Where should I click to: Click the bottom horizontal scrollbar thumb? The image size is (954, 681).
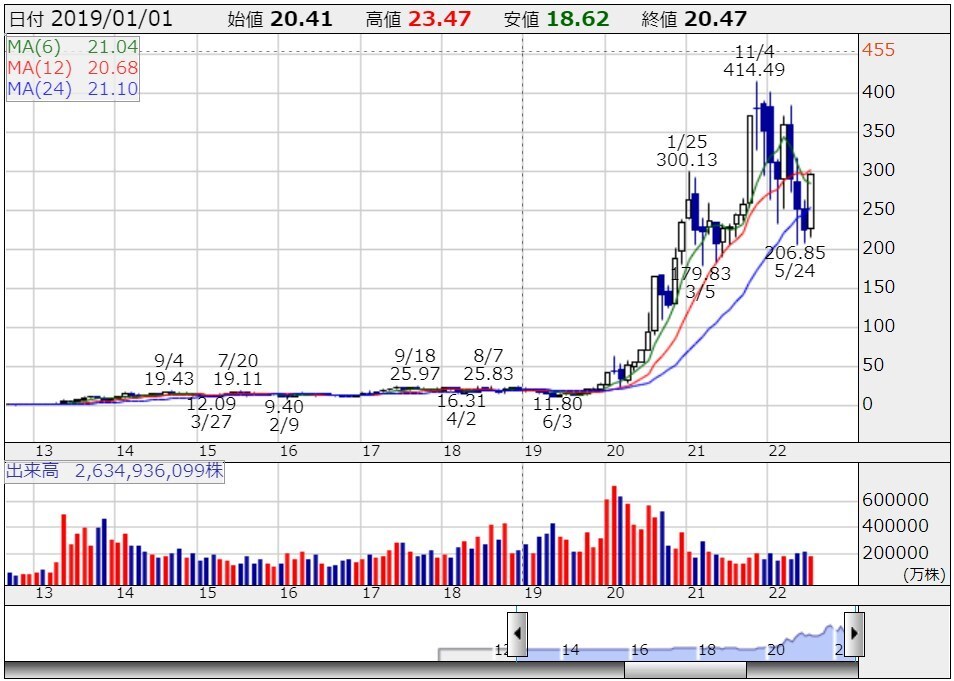(685, 670)
